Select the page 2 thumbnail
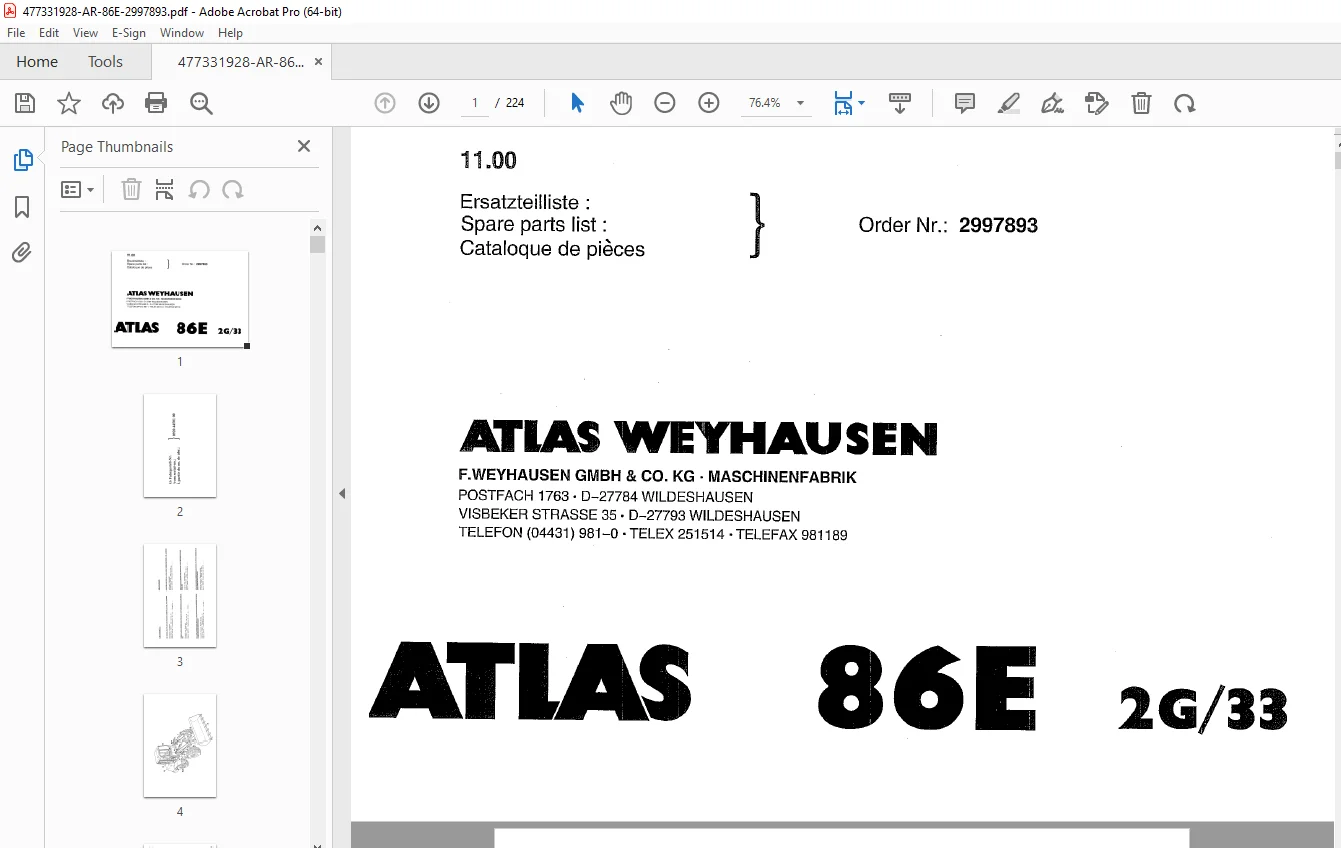1341x848 pixels. (x=180, y=445)
